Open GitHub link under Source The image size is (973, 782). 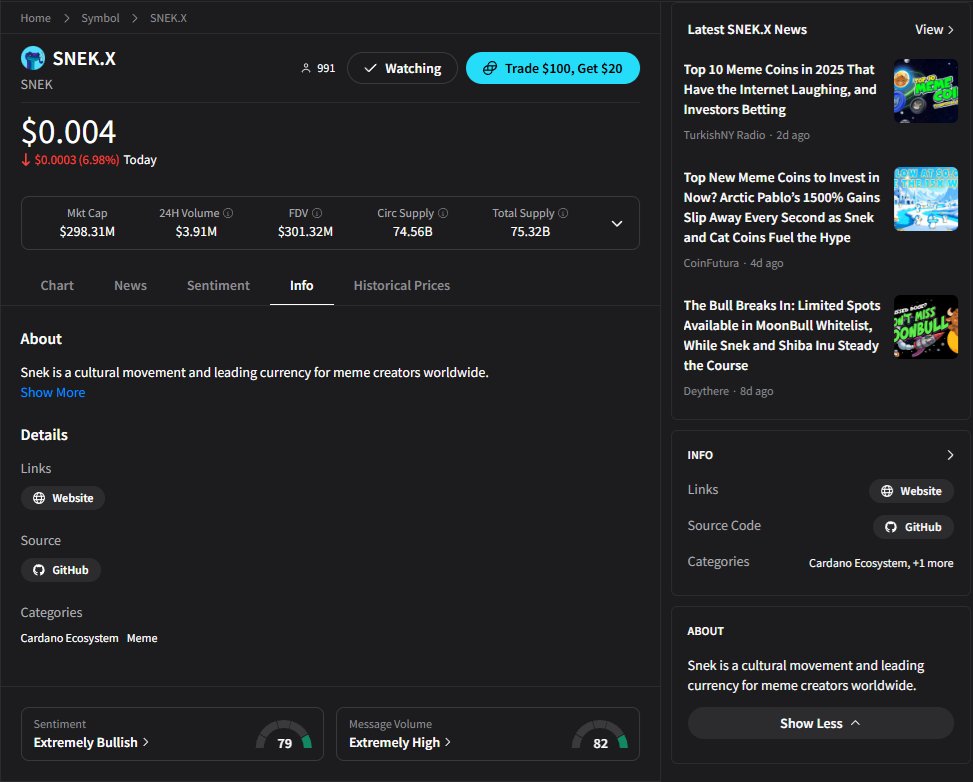61,570
